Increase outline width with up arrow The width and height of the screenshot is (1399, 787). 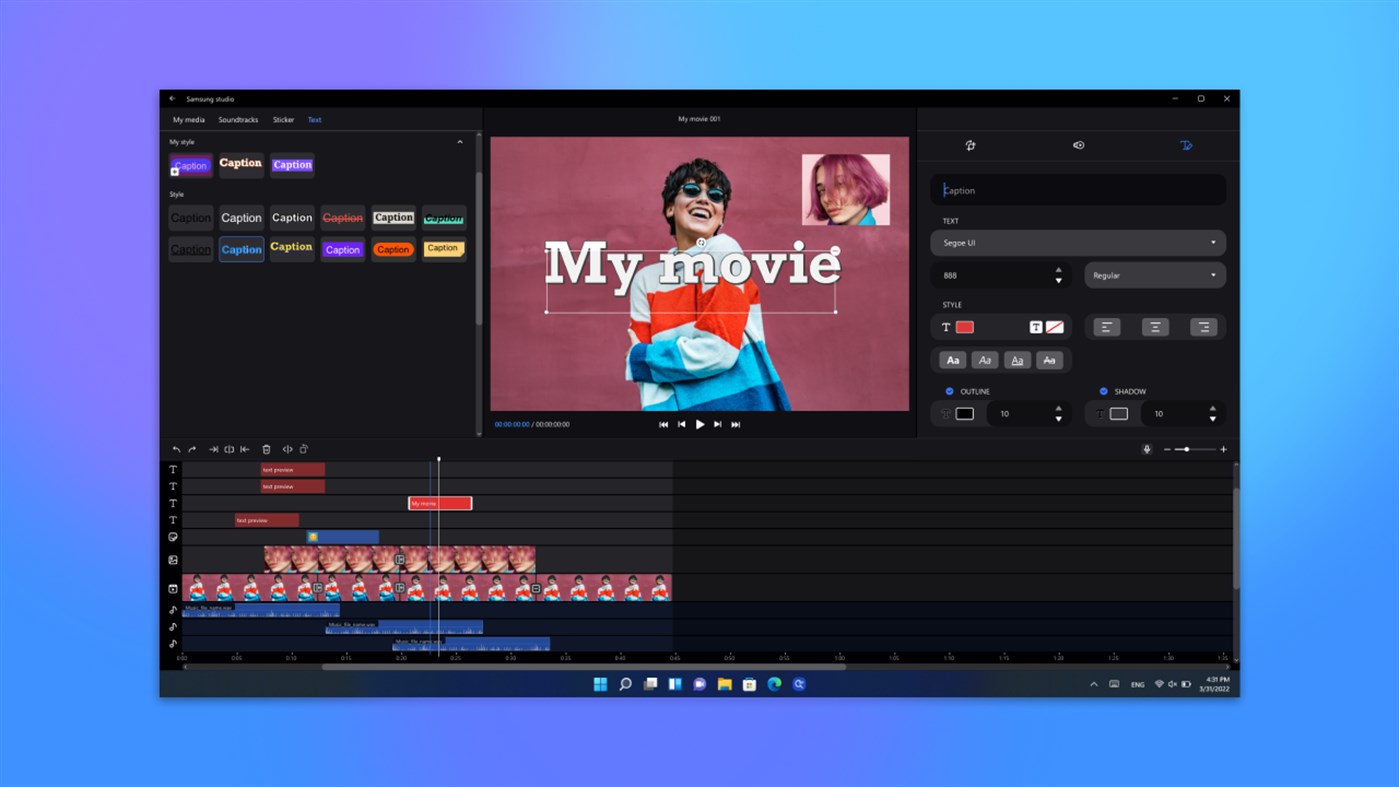coord(1059,408)
